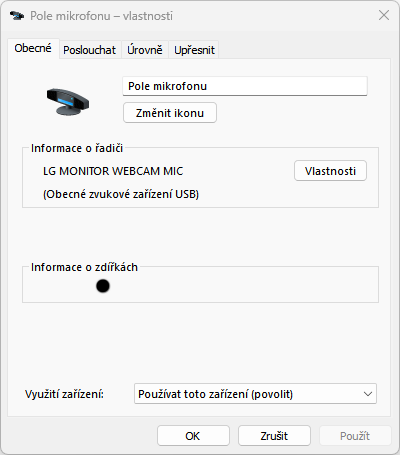The width and height of the screenshot is (400, 455).
Task: Click the Pole mikrofonu name field
Action: (x=245, y=86)
